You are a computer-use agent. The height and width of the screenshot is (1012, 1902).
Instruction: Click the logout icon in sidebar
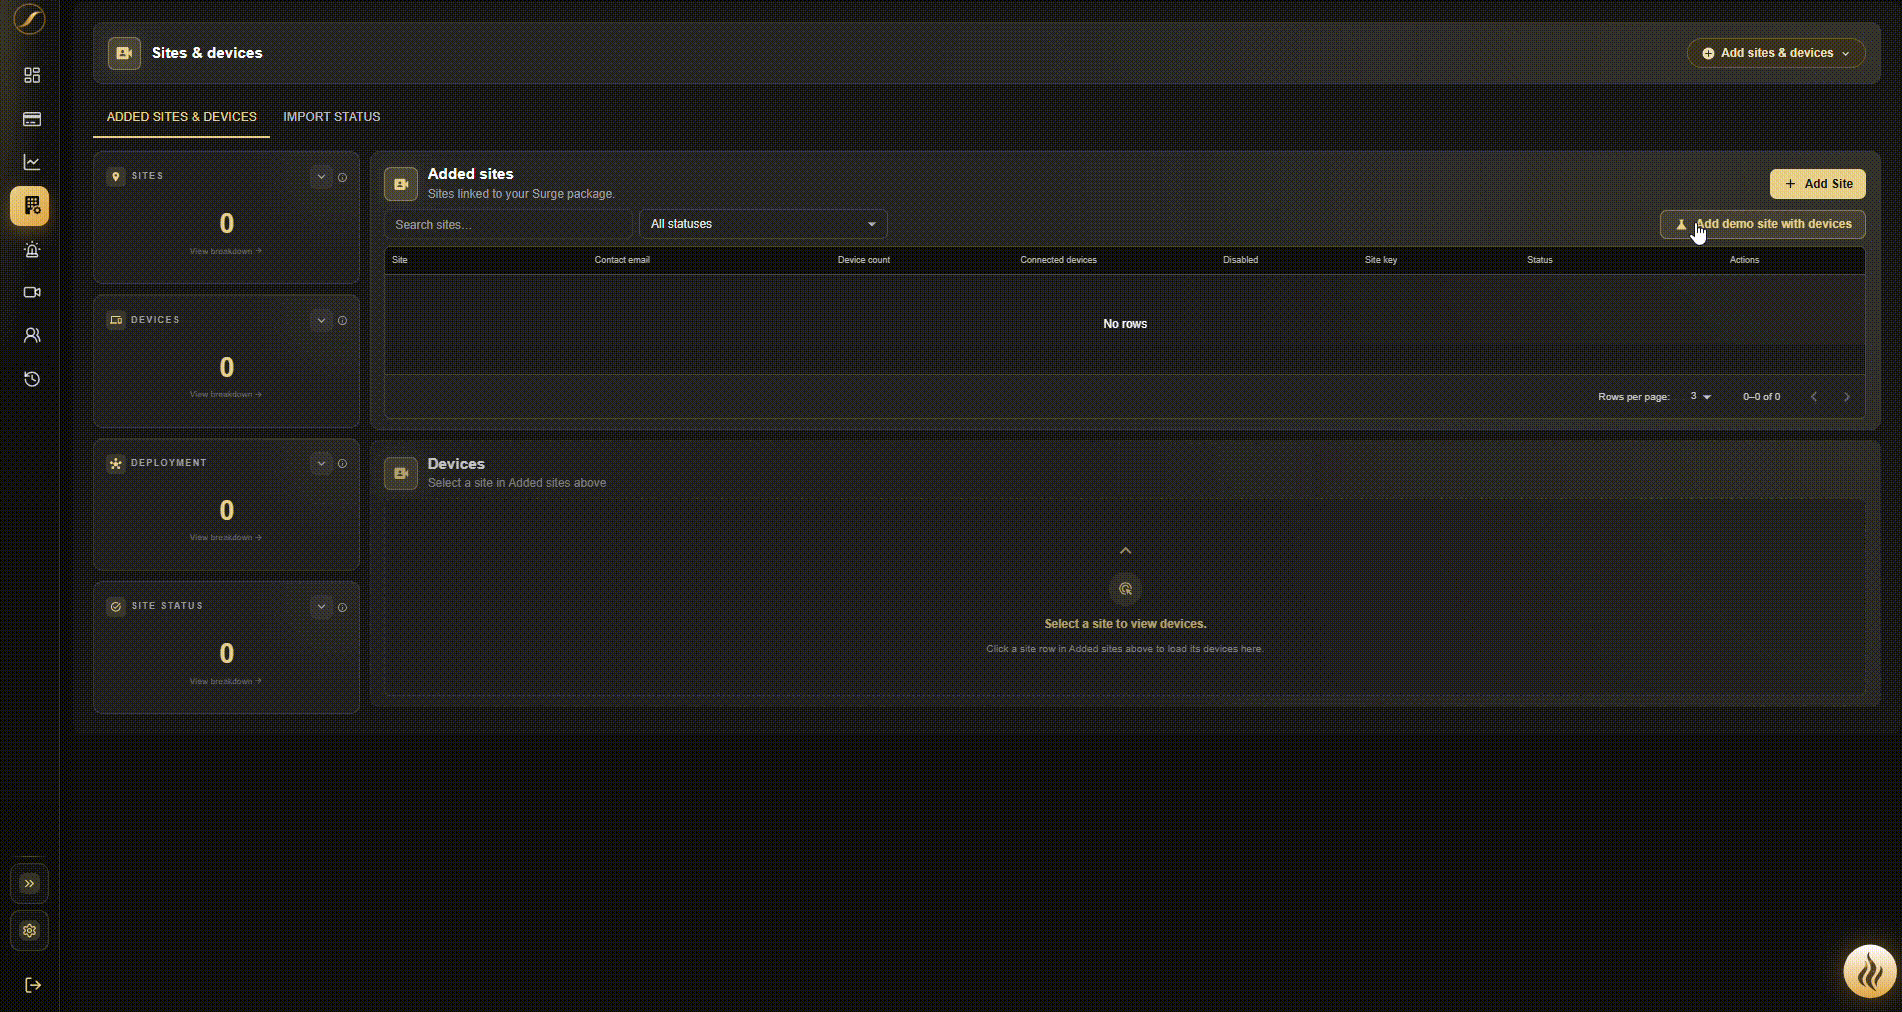(32, 985)
